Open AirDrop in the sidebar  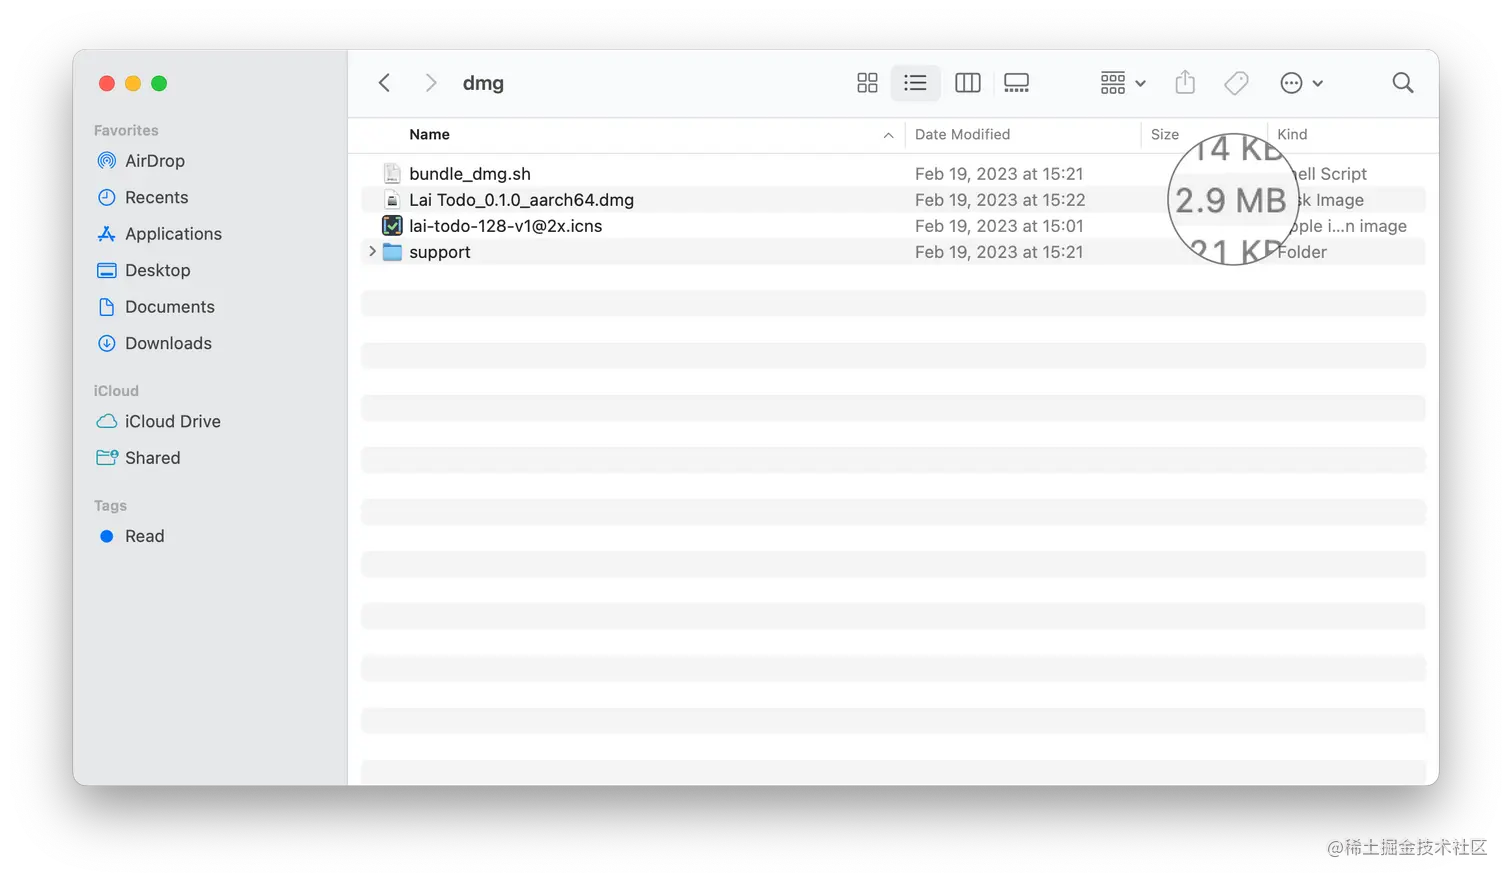point(154,161)
